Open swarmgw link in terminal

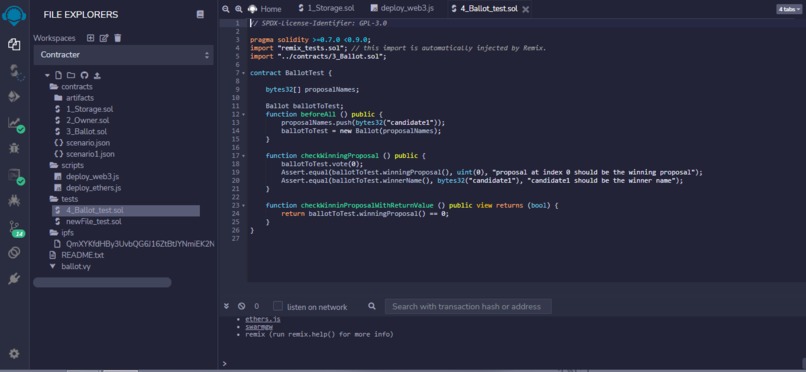[259, 326]
